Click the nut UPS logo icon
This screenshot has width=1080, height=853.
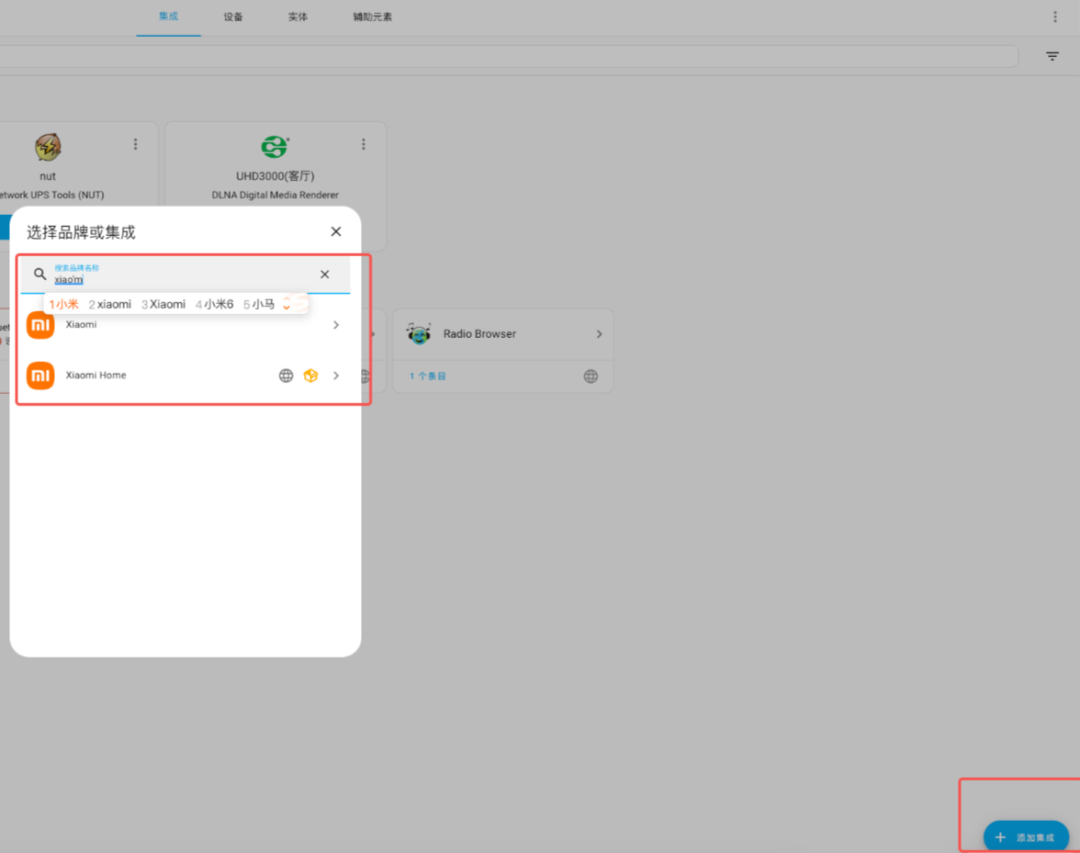48,146
